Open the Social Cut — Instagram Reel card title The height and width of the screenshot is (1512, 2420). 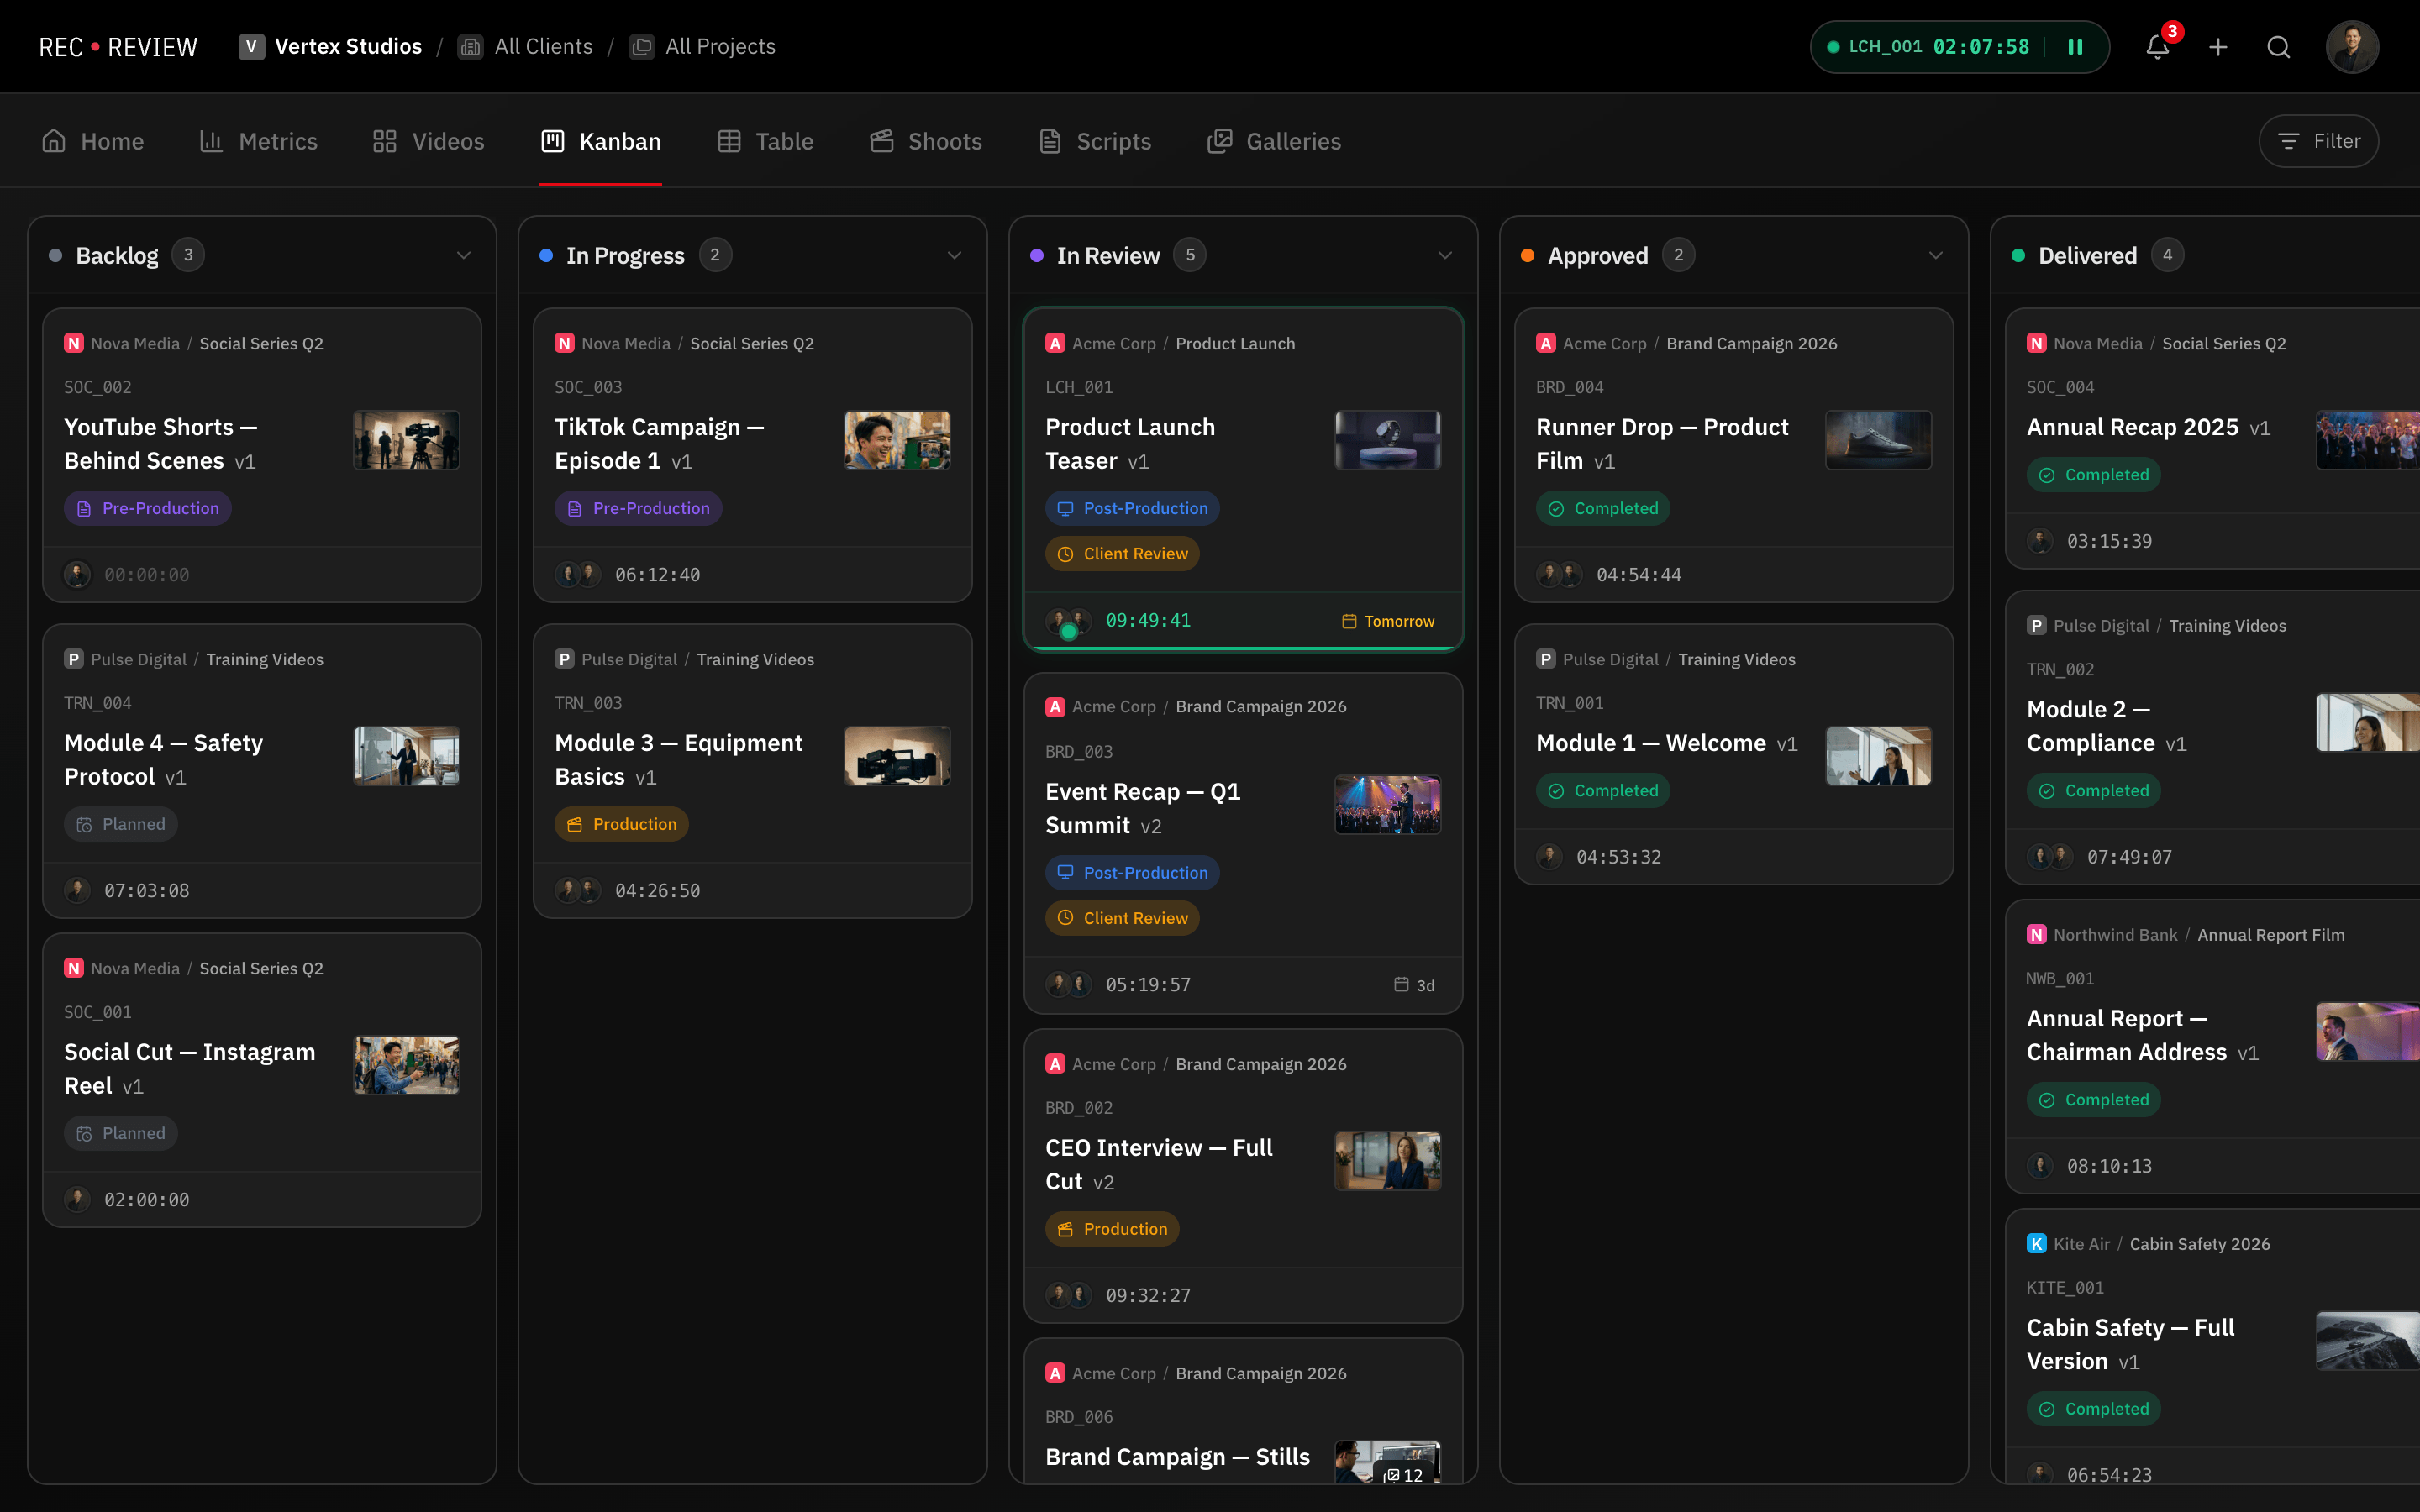(190, 1069)
